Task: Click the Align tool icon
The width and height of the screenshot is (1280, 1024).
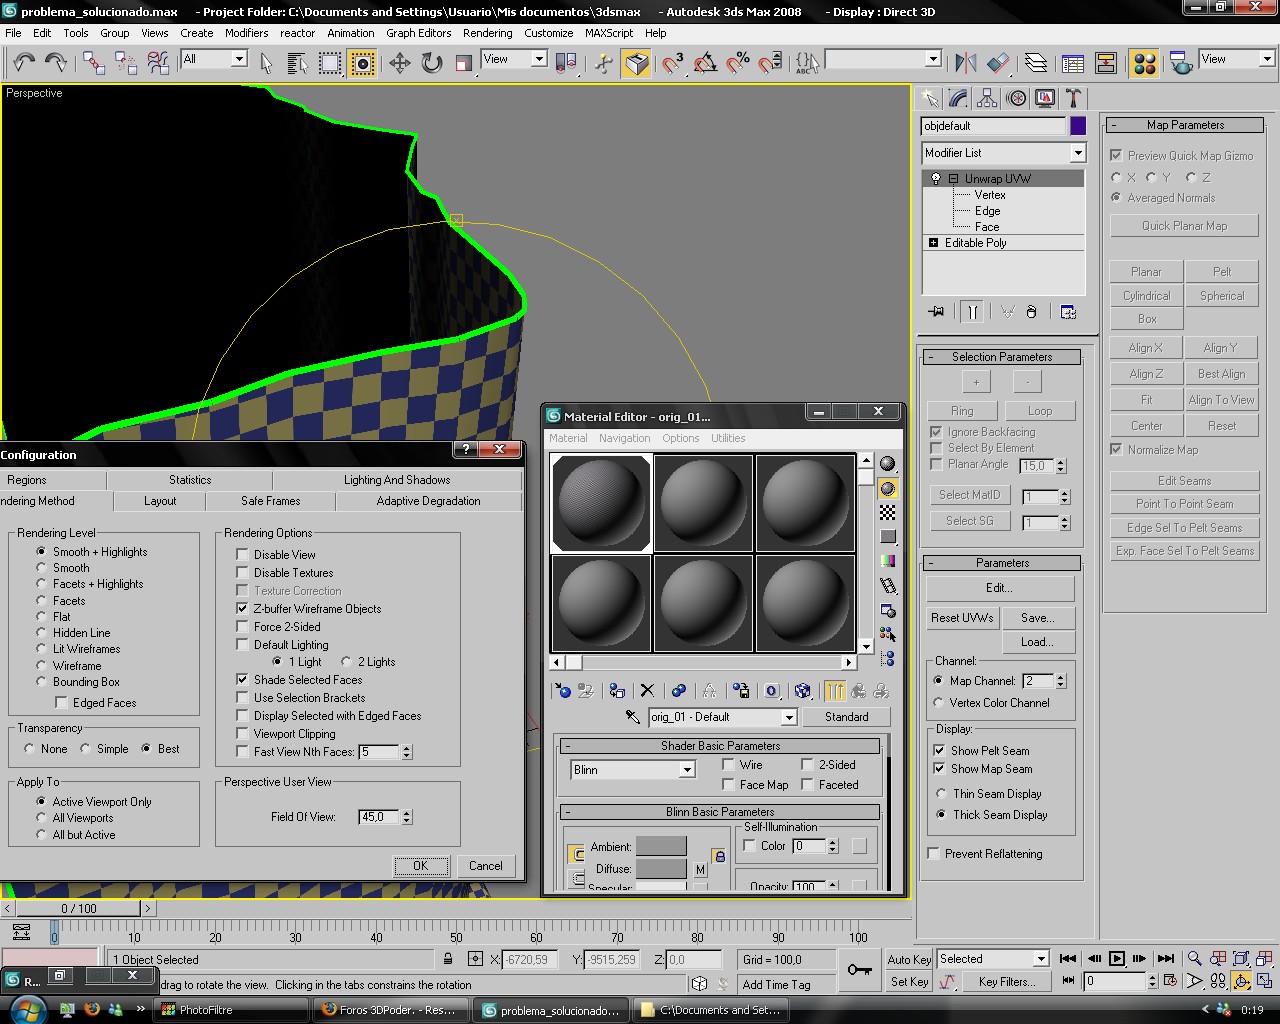Action: pos(998,63)
